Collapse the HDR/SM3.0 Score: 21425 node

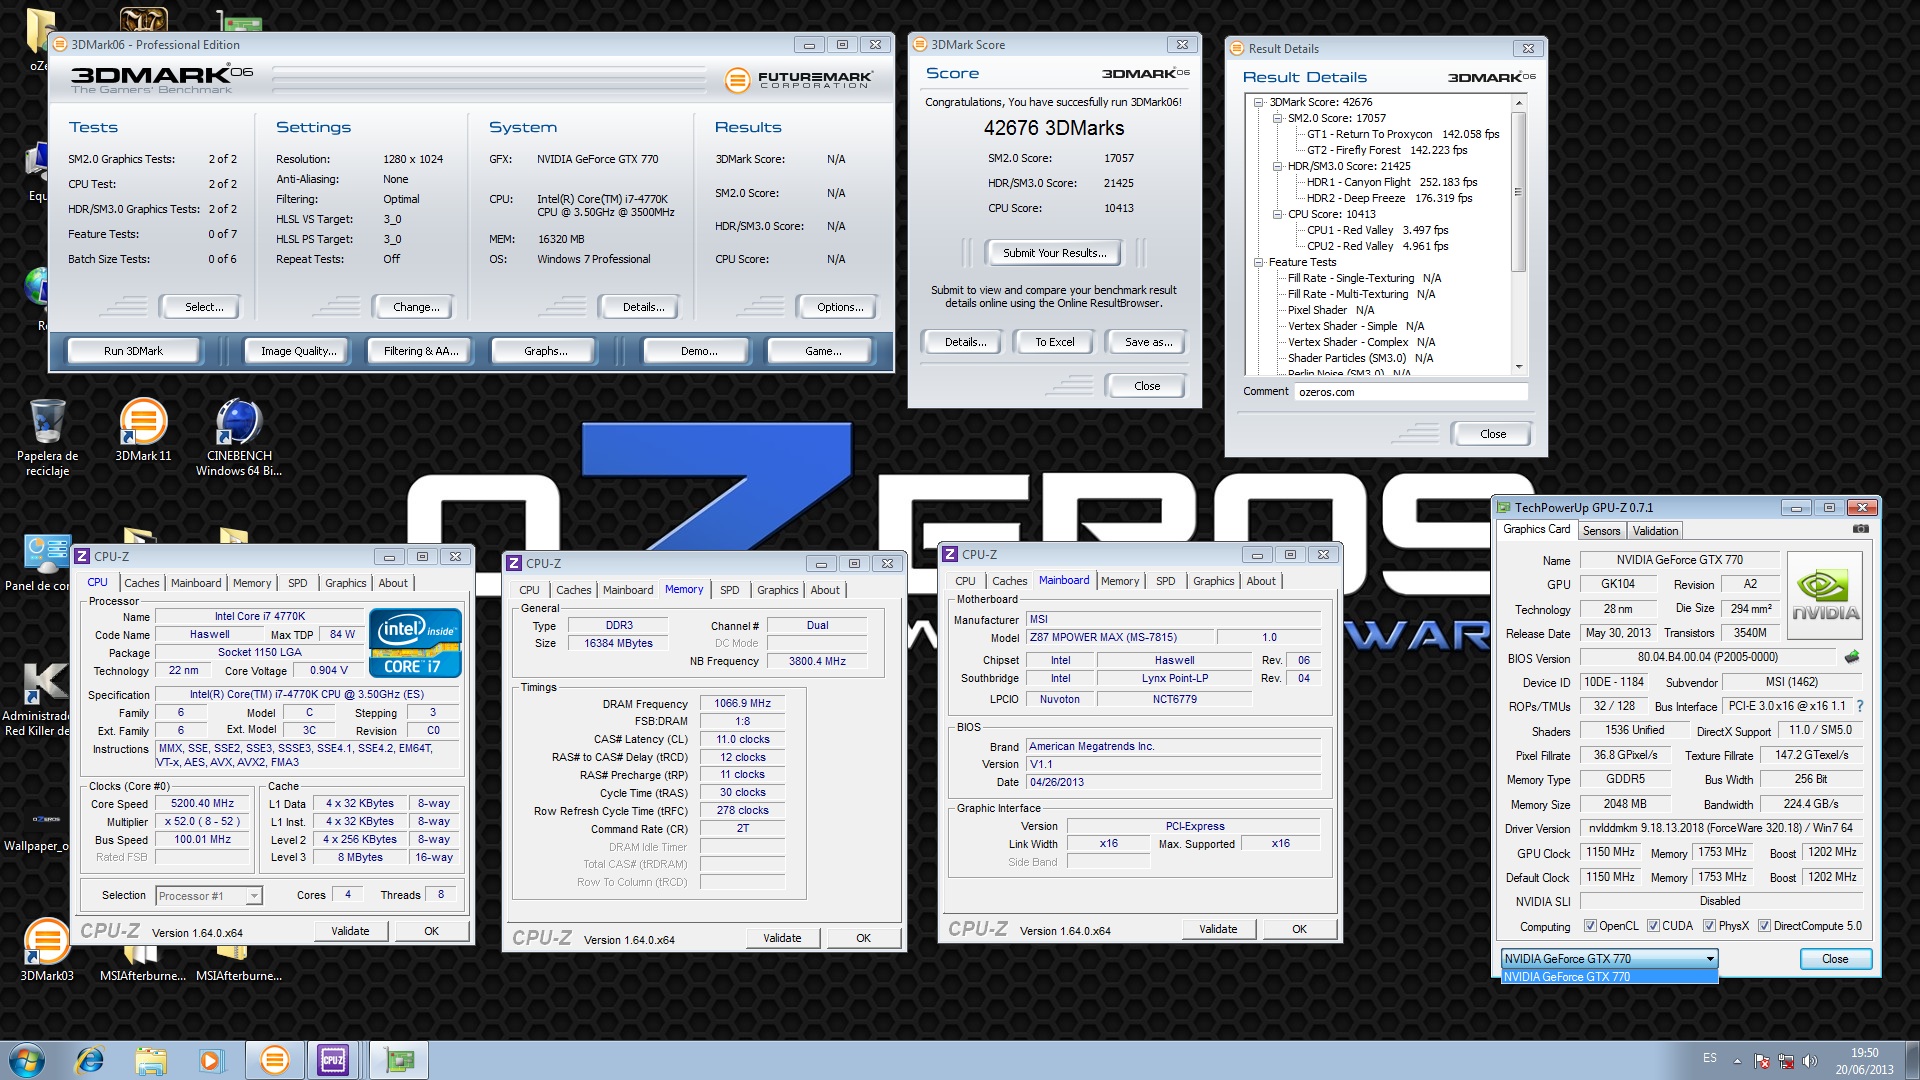[1278, 166]
